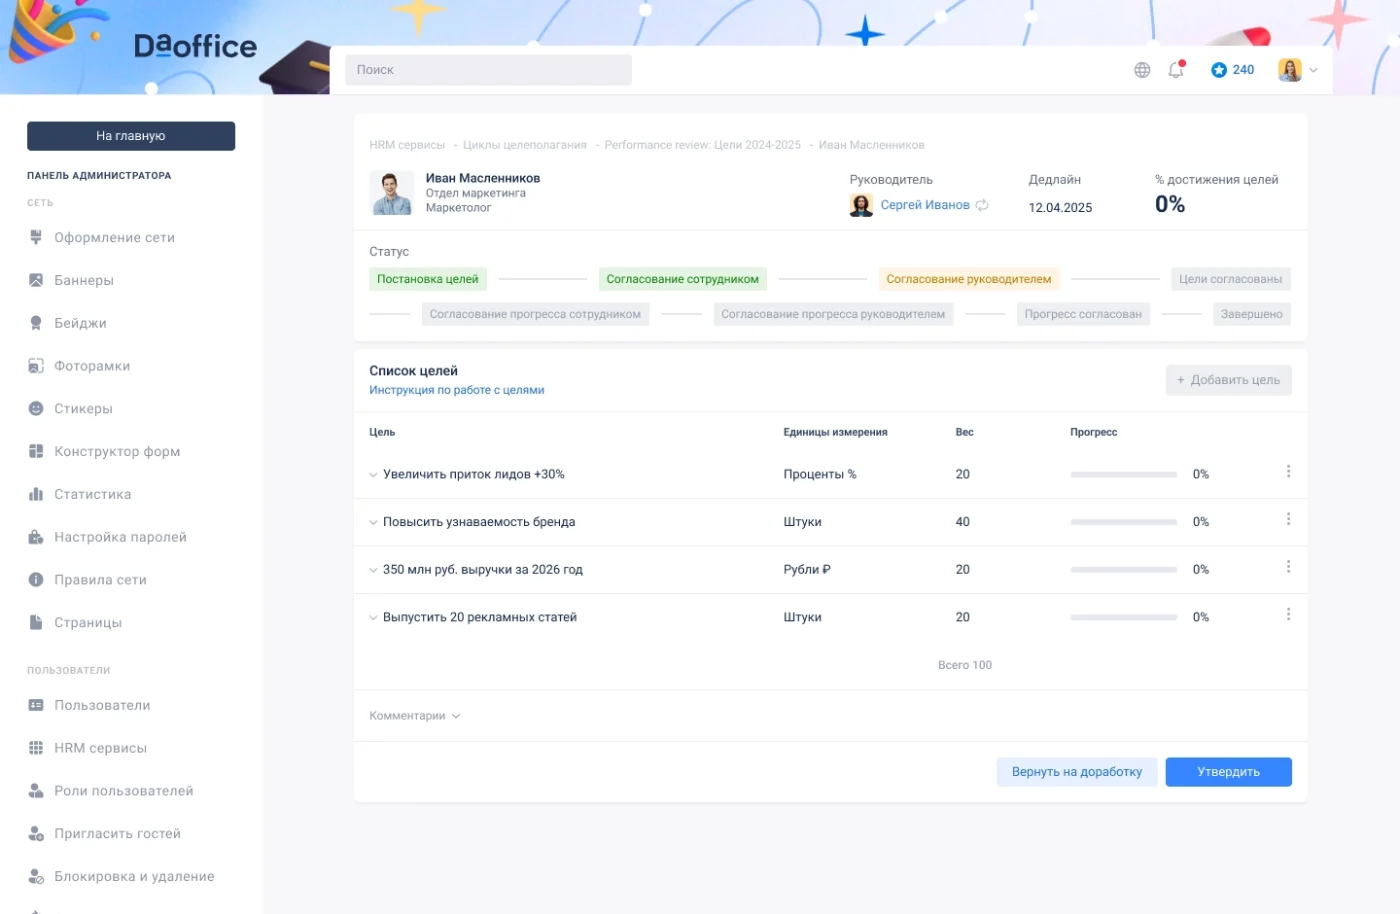Click progress bar of Выпустить 20 рекламных статей
Viewport: 1400px width, 914px height.
tap(1123, 618)
